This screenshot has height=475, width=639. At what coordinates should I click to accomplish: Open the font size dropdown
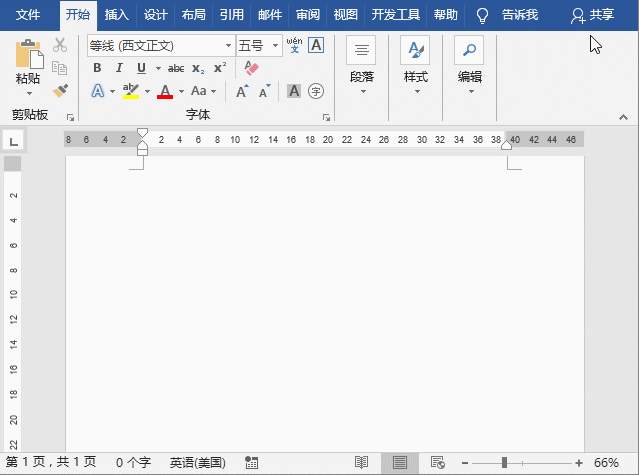click(274, 46)
